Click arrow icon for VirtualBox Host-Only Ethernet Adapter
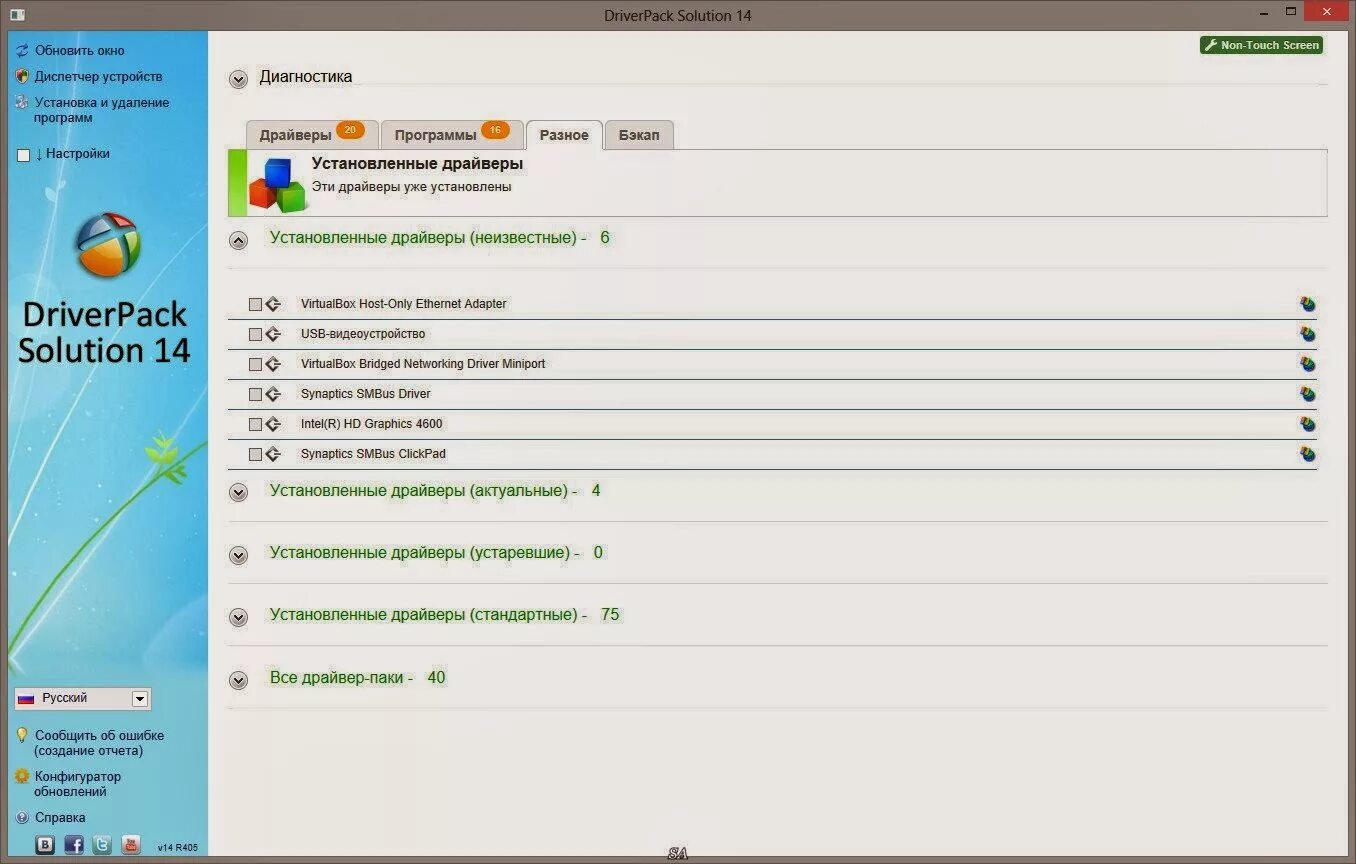Image resolution: width=1356 pixels, height=864 pixels. coord(273,304)
